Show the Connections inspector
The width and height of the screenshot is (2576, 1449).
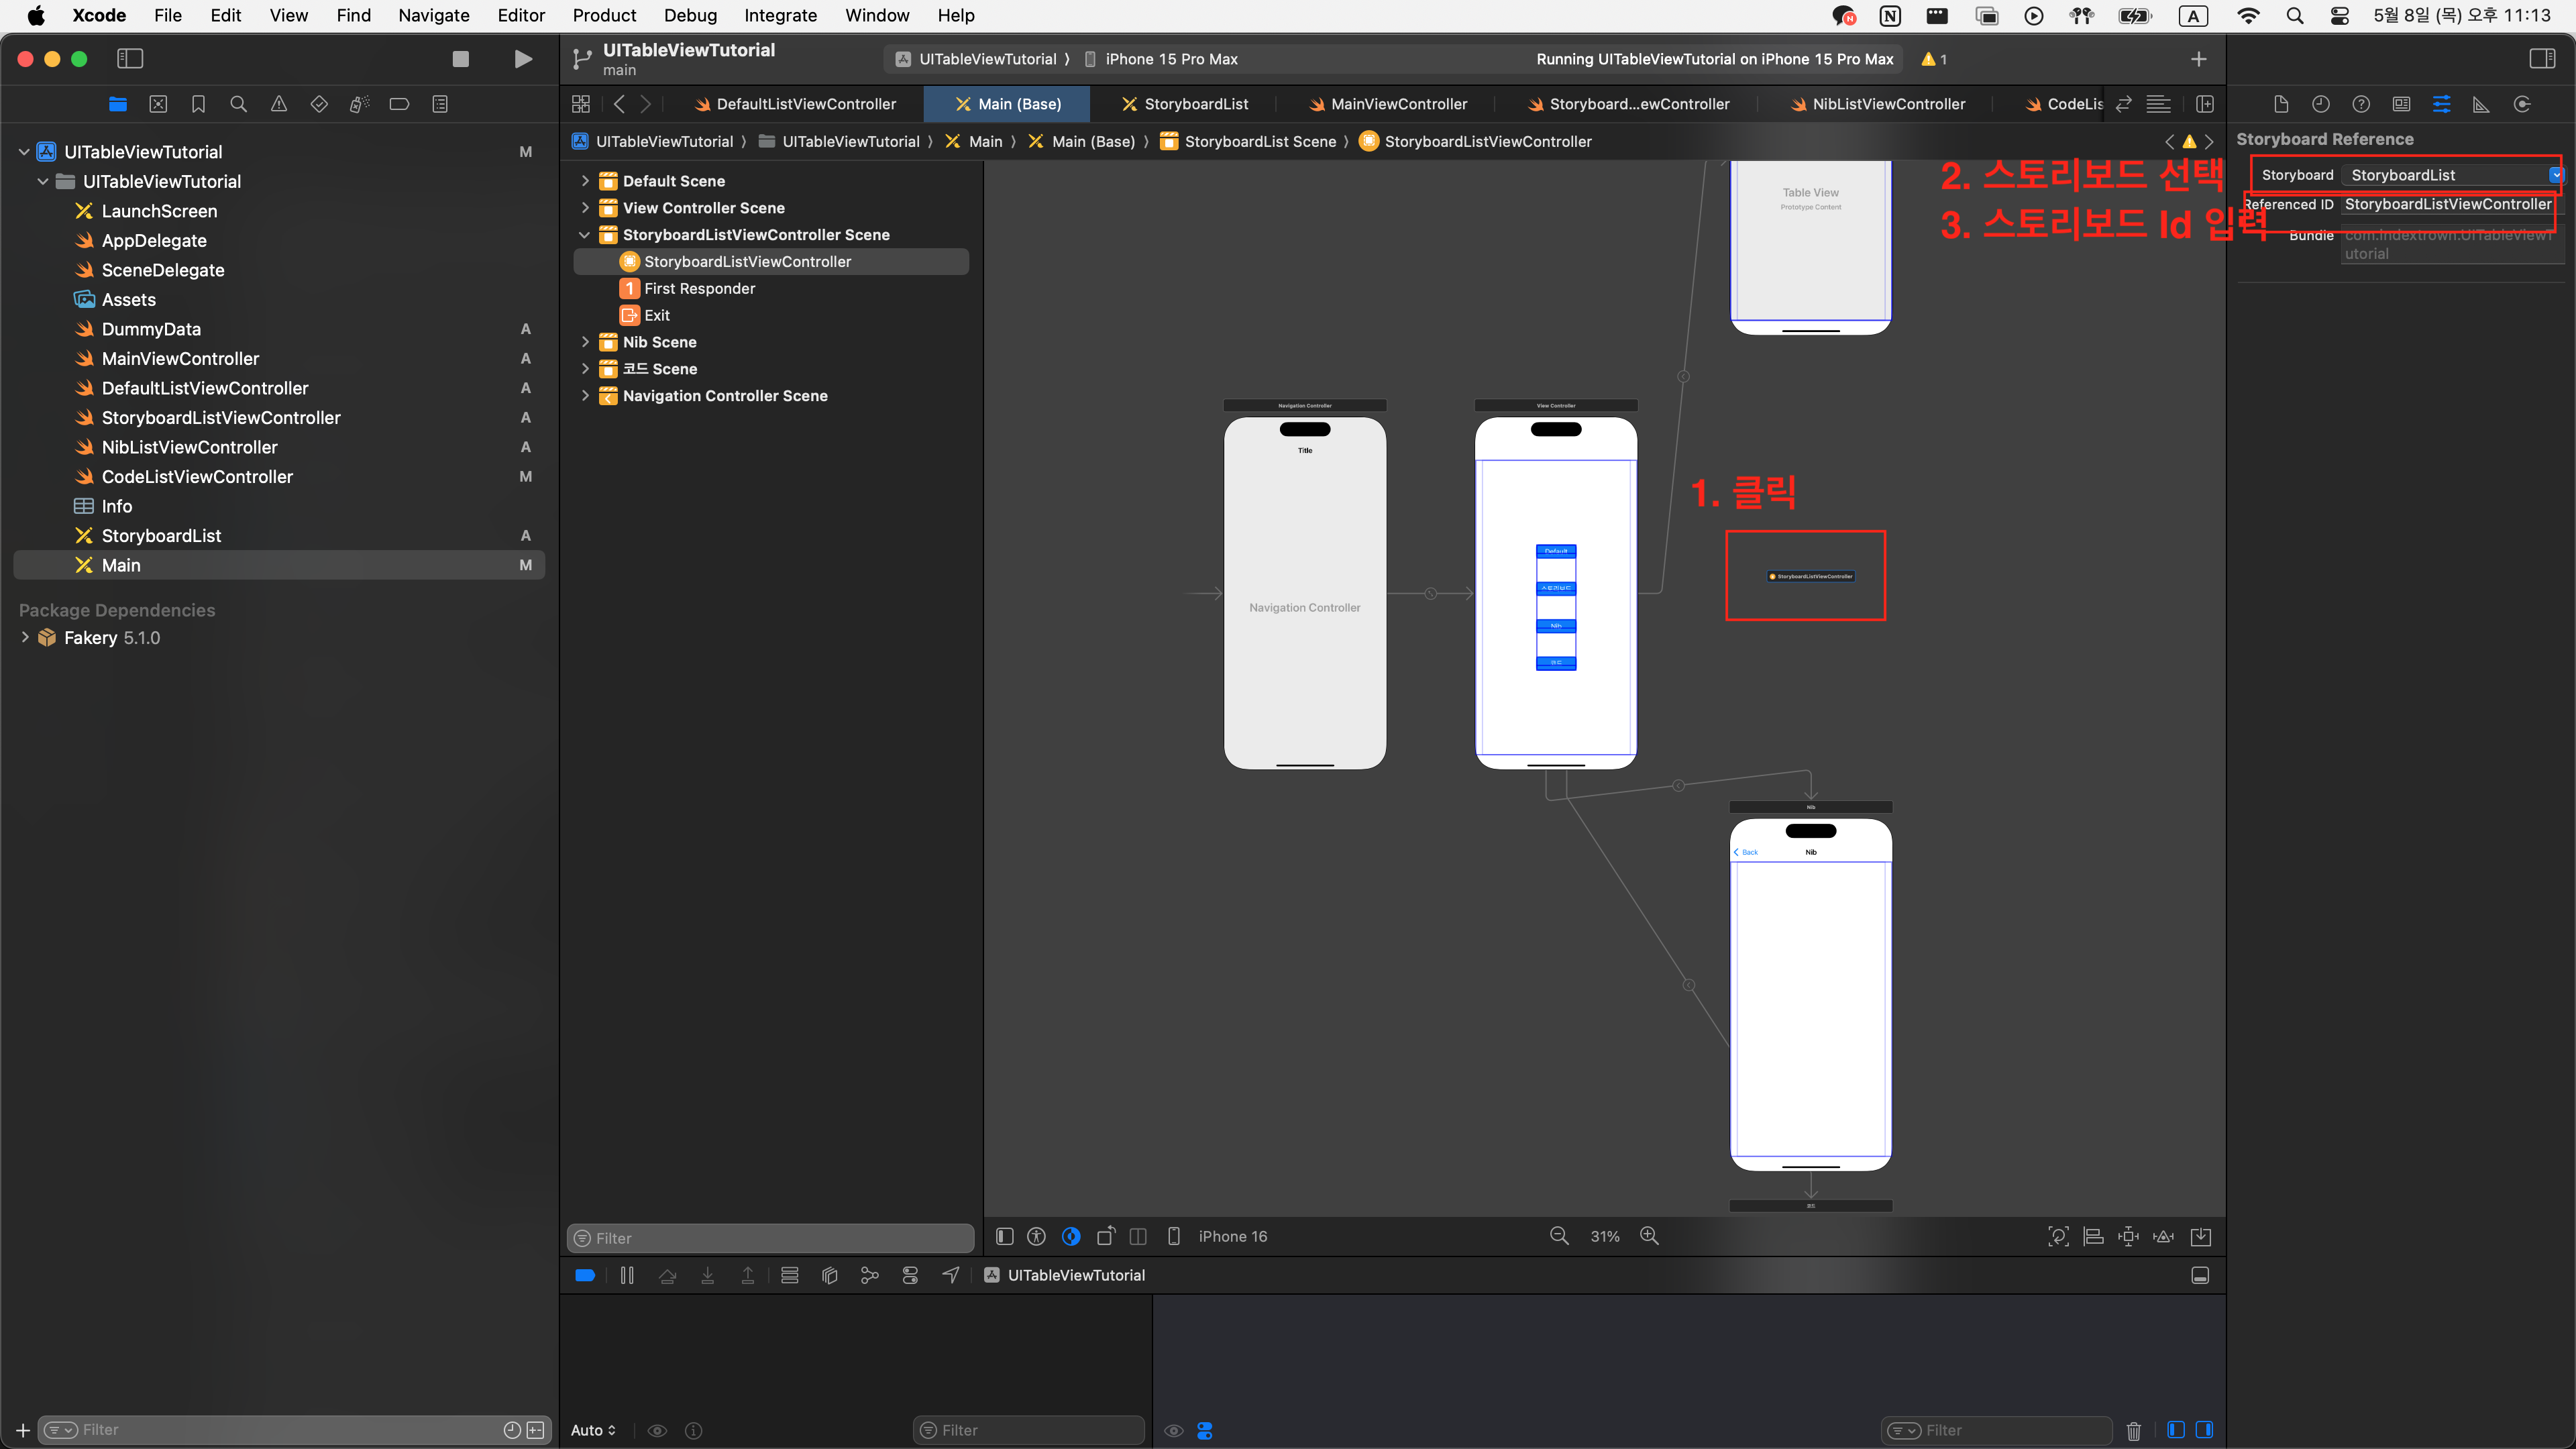[x=2522, y=104]
